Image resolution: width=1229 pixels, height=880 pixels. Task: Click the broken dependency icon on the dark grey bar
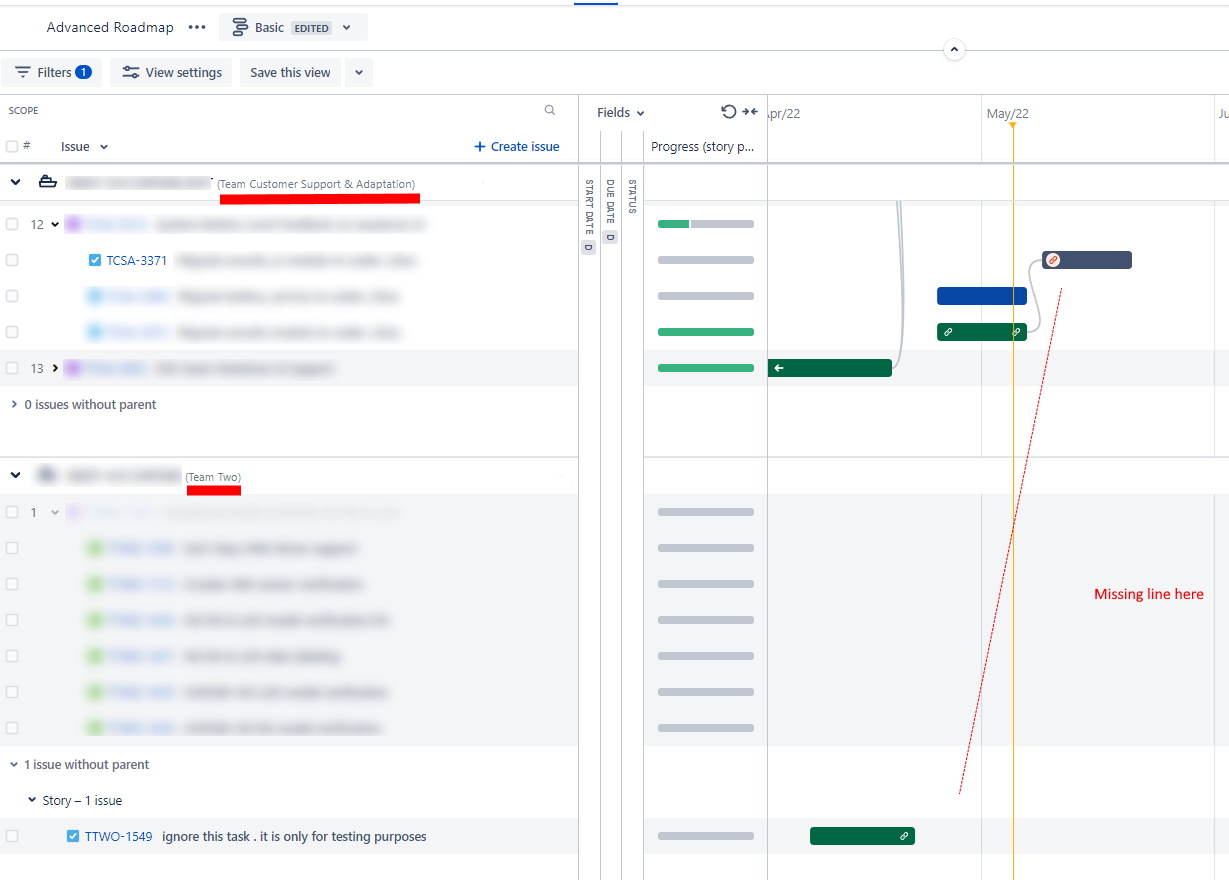(x=1053, y=259)
